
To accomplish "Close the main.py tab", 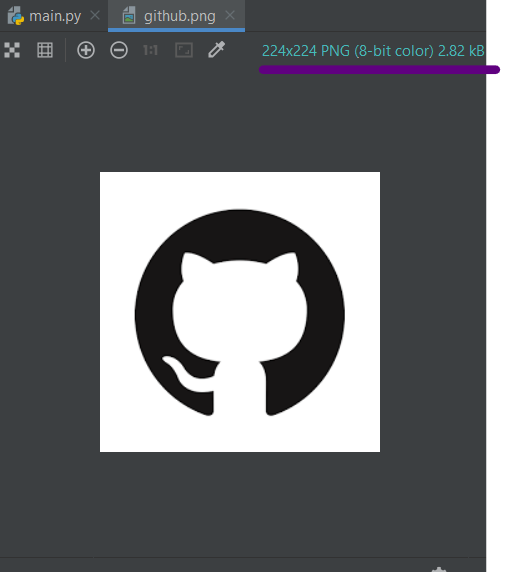I will click(x=95, y=15).
